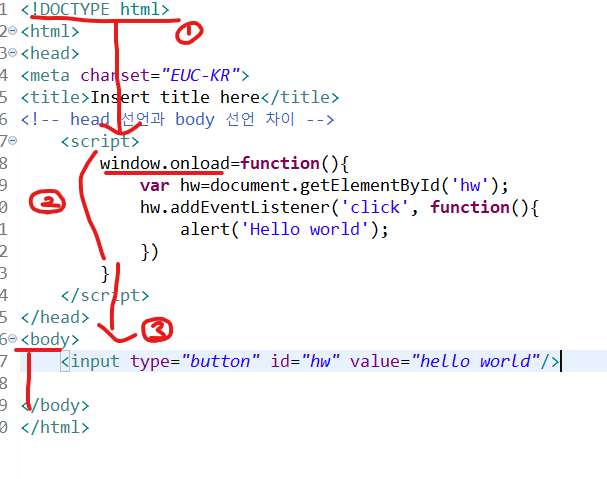Collapse the <html> fold marker
The width and height of the screenshot is (607, 479).
pyautogui.click(x=13, y=31)
